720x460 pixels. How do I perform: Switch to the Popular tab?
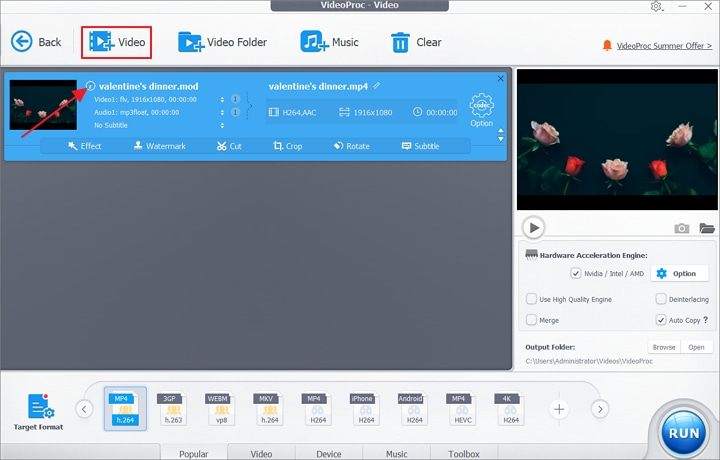(x=193, y=453)
